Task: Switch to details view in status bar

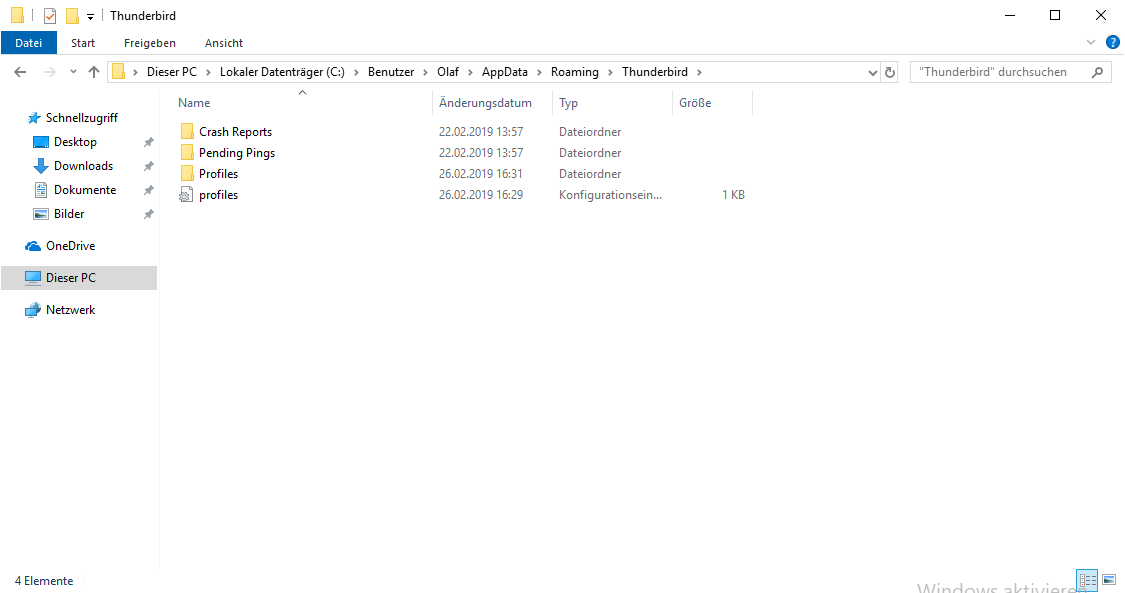Action: coord(1088,580)
